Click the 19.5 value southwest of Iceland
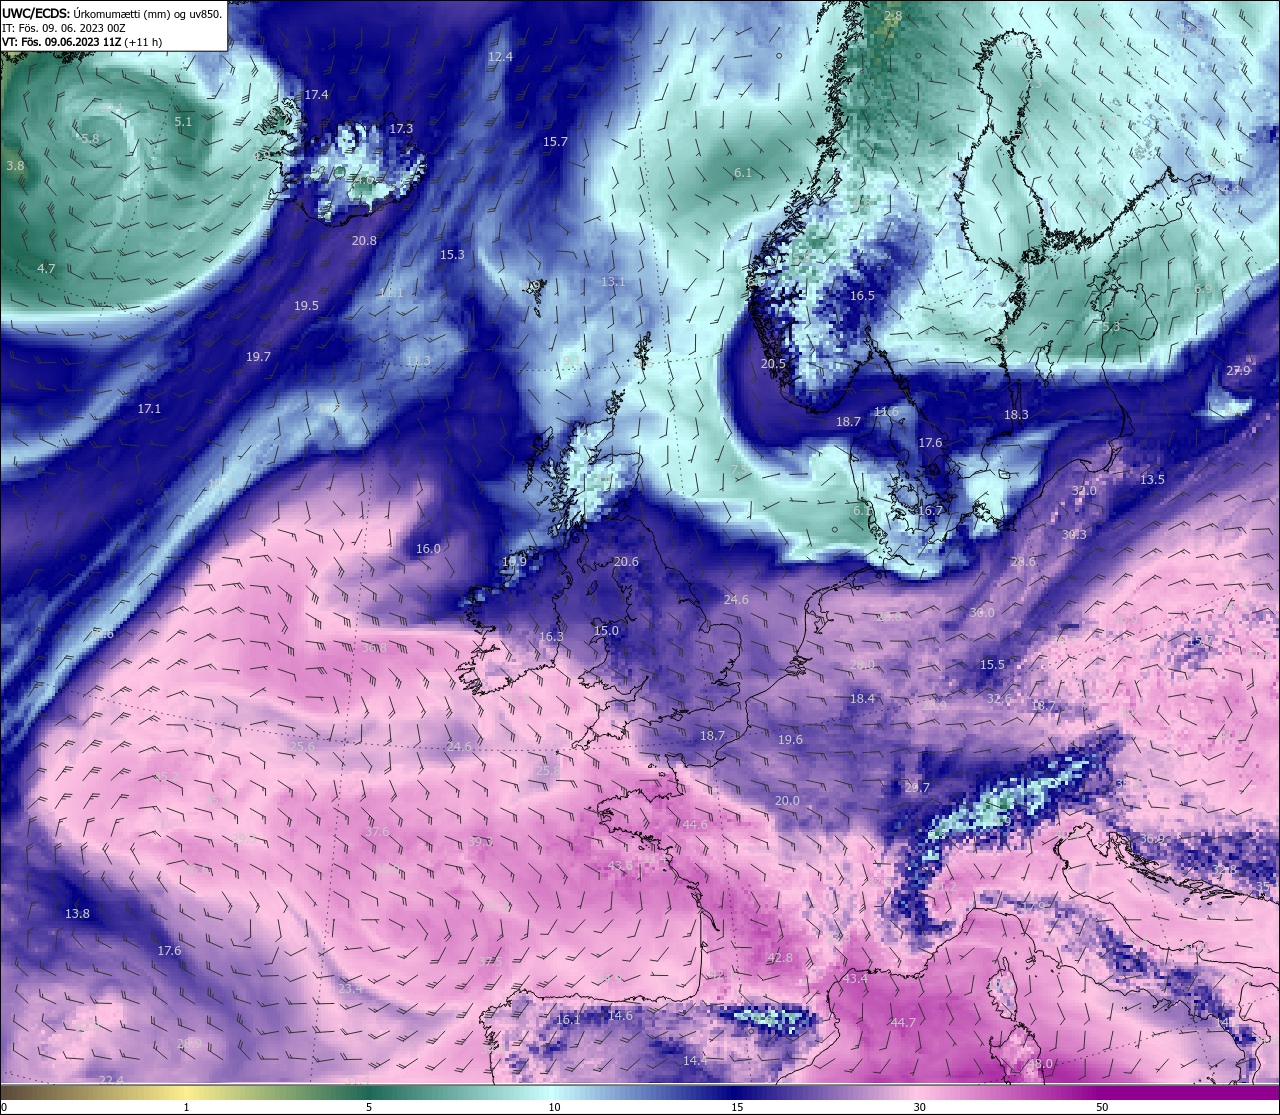 [306, 306]
